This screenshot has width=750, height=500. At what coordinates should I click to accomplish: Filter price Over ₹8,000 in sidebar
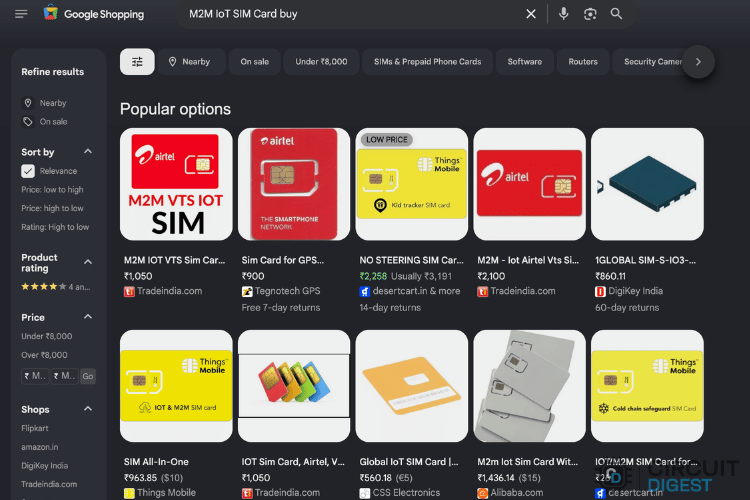point(44,355)
